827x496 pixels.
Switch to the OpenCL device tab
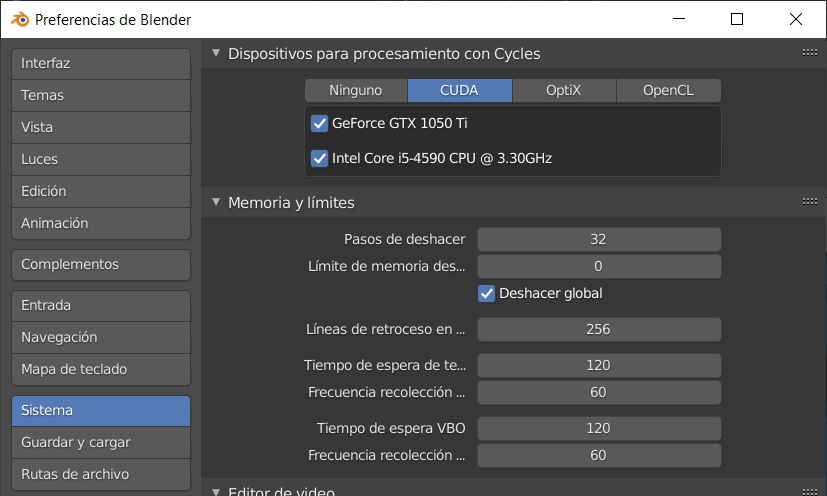click(668, 90)
